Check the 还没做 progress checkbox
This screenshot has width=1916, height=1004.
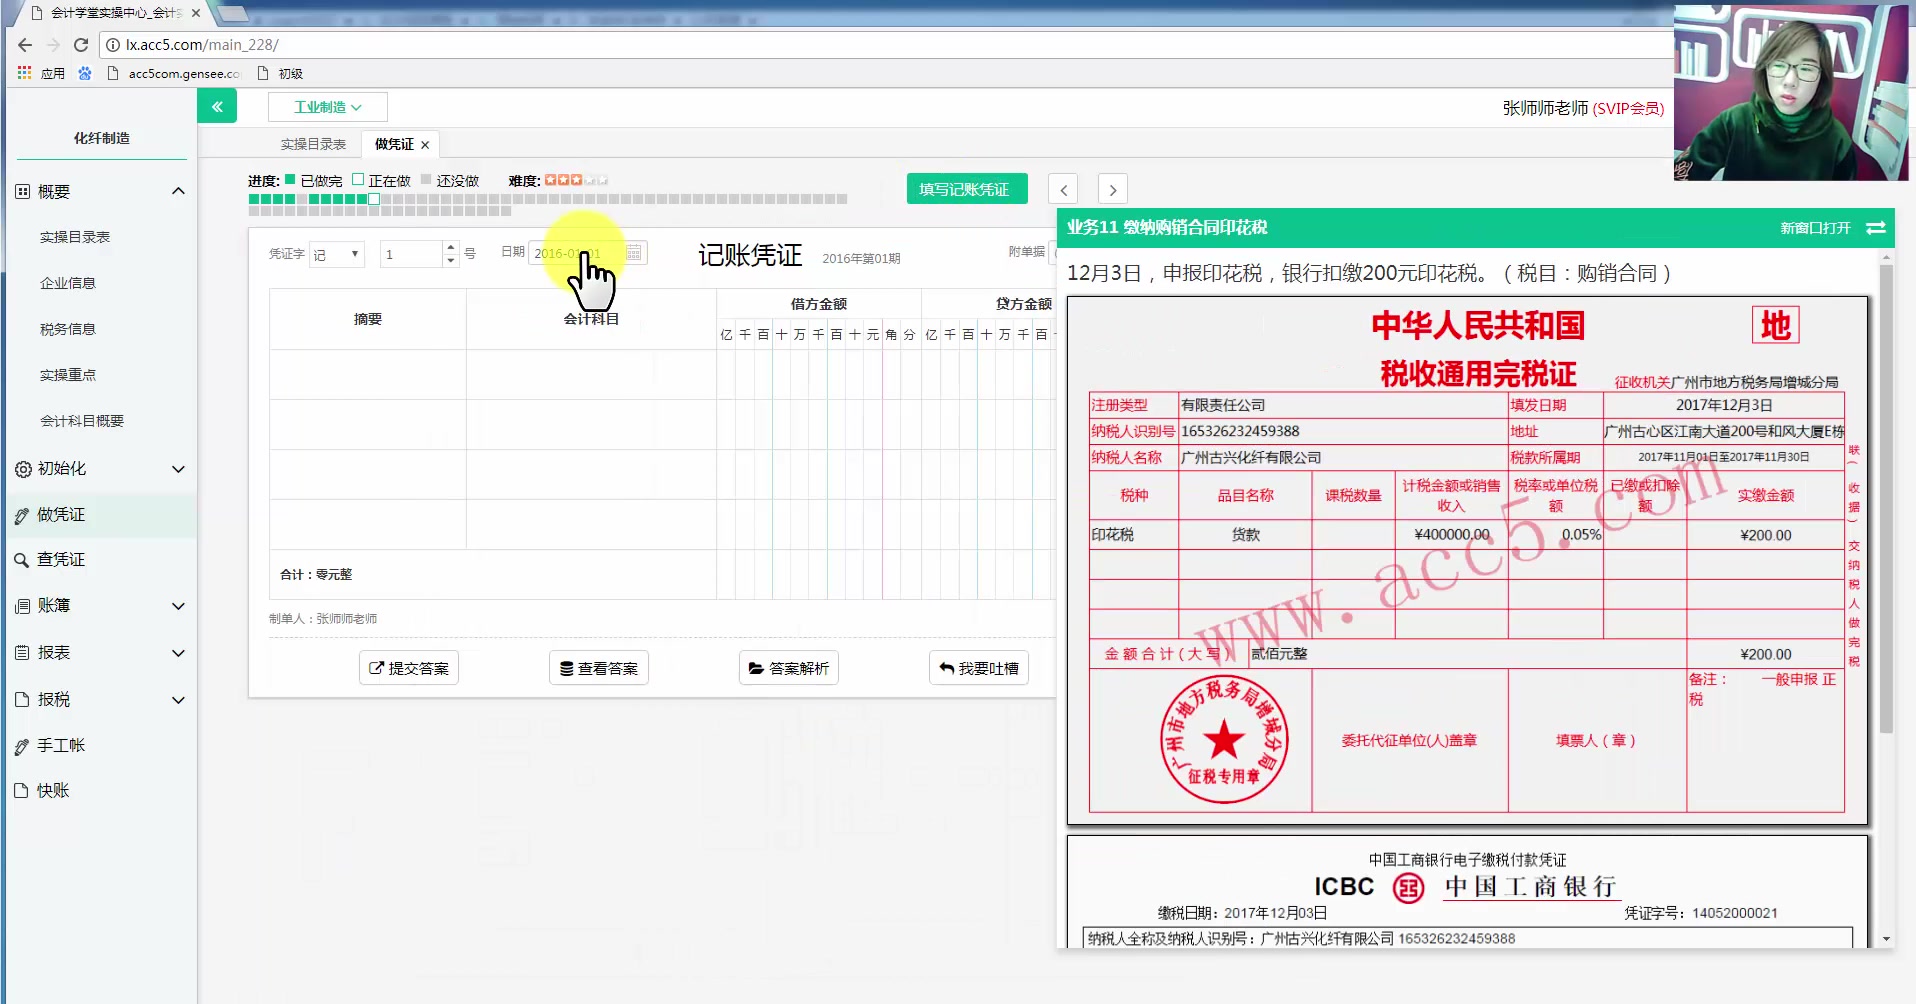[425, 180]
